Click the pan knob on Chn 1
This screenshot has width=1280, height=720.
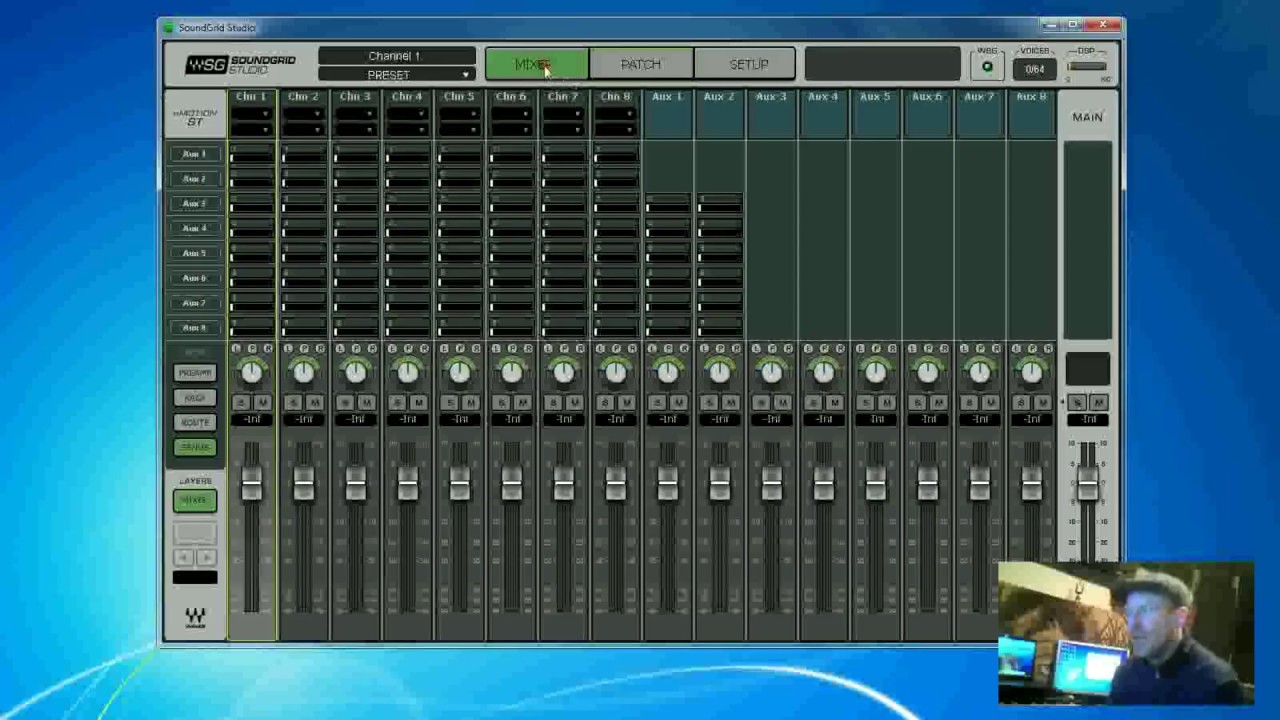click(251, 373)
